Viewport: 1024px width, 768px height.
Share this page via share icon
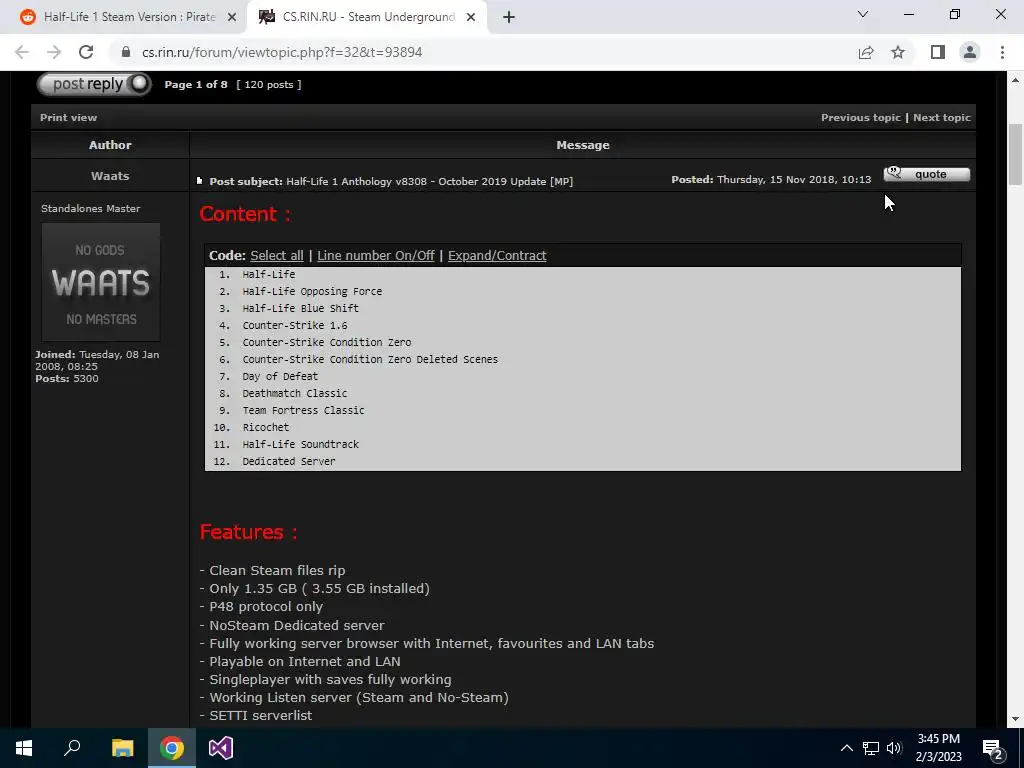point(866,52)
